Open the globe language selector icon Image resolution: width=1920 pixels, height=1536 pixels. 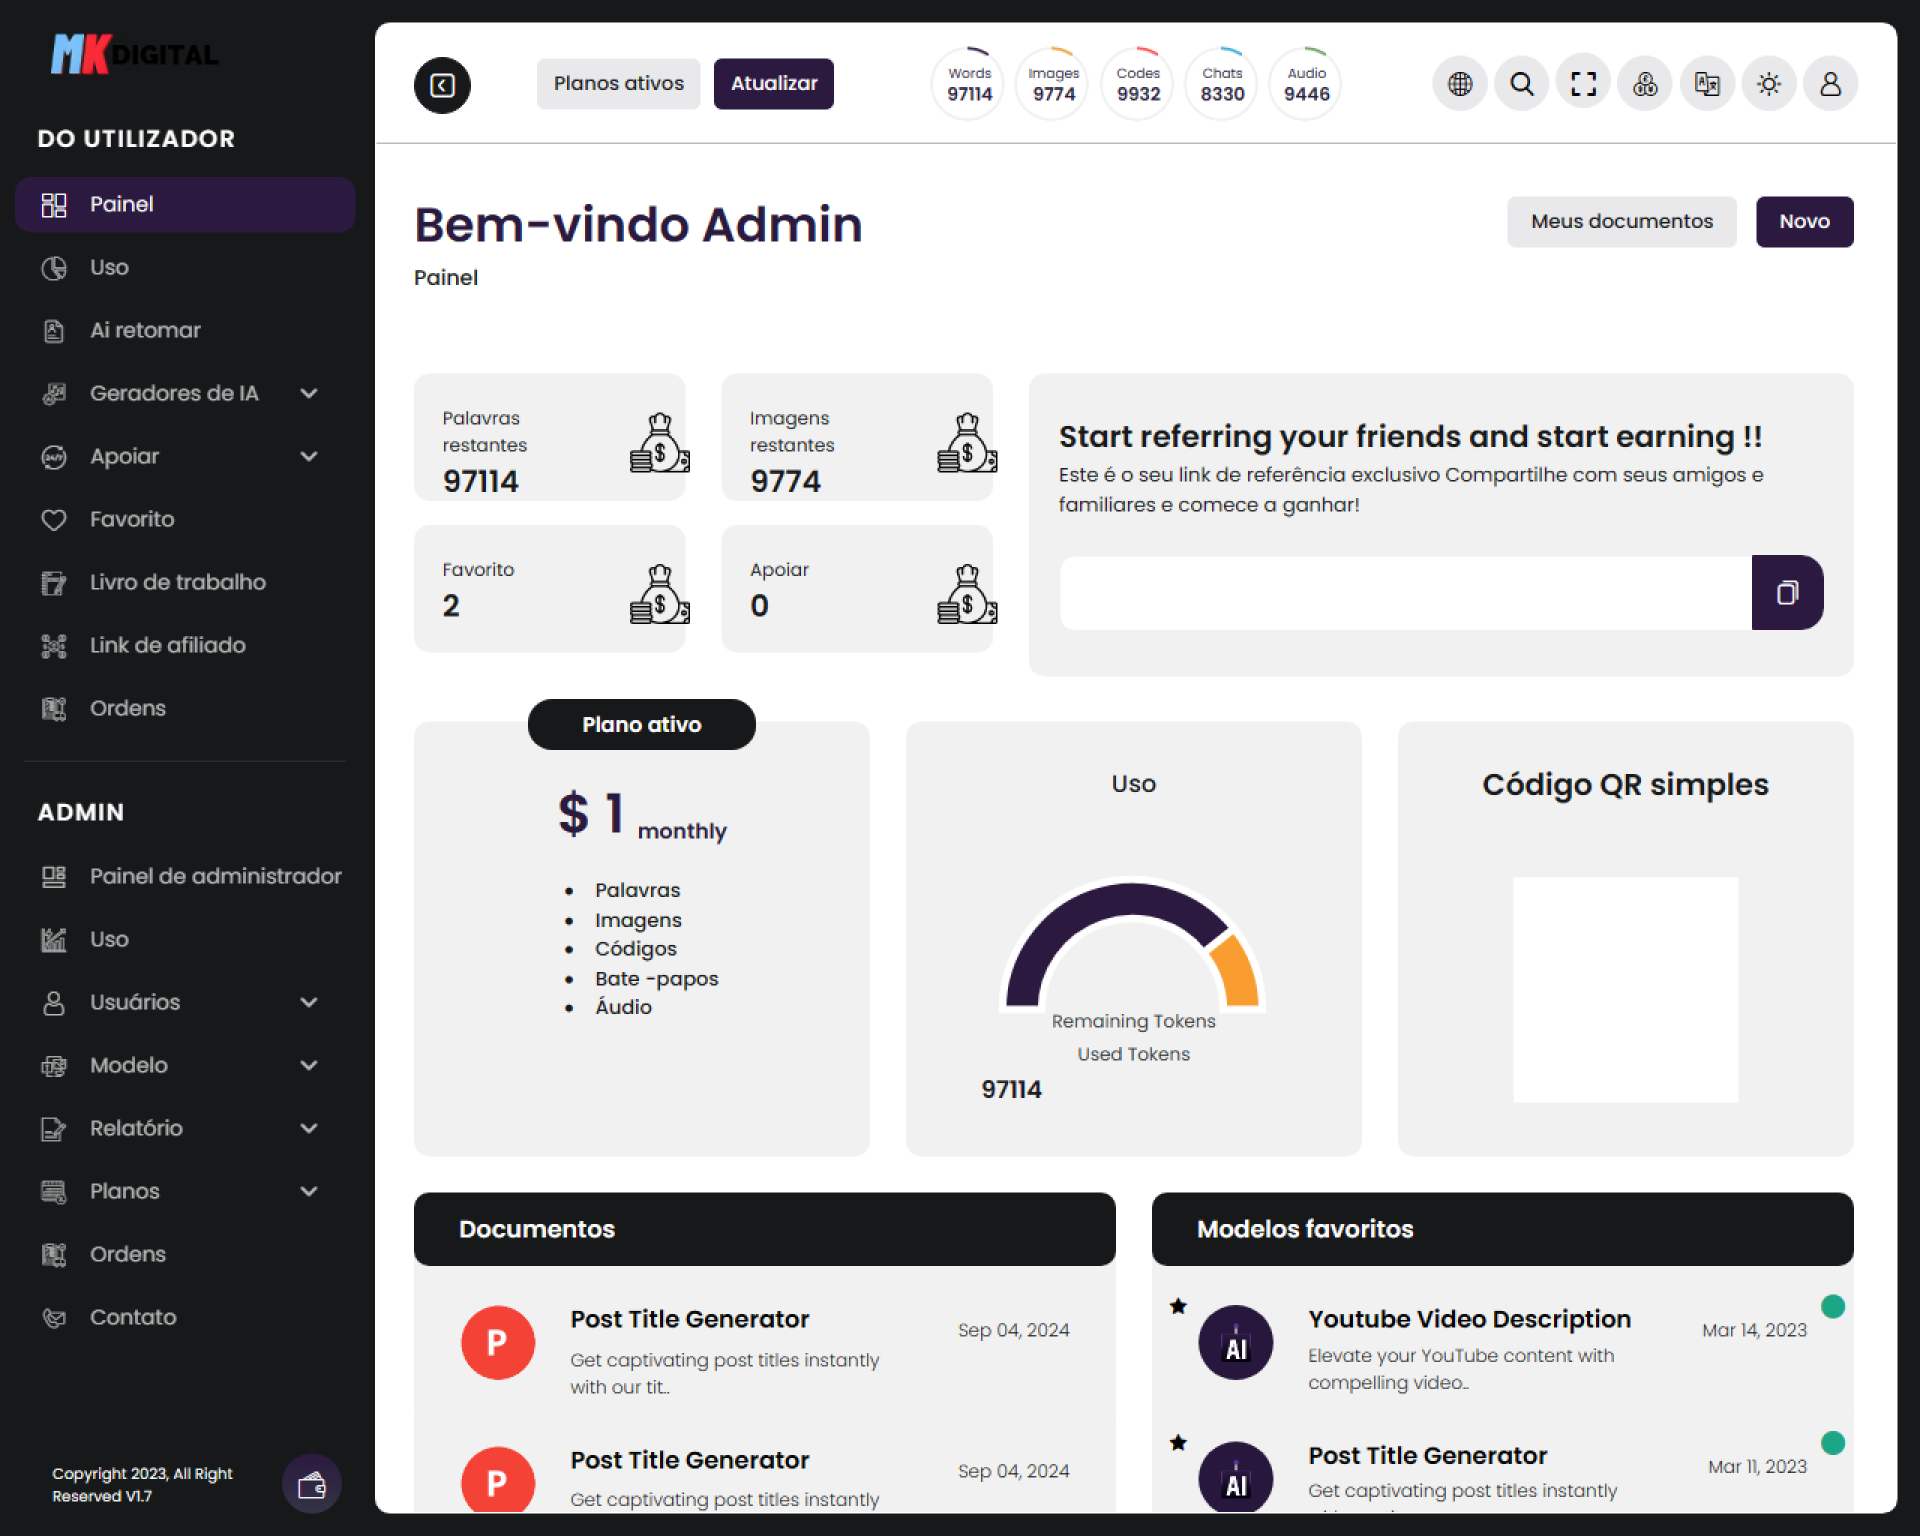(1460, 84)
